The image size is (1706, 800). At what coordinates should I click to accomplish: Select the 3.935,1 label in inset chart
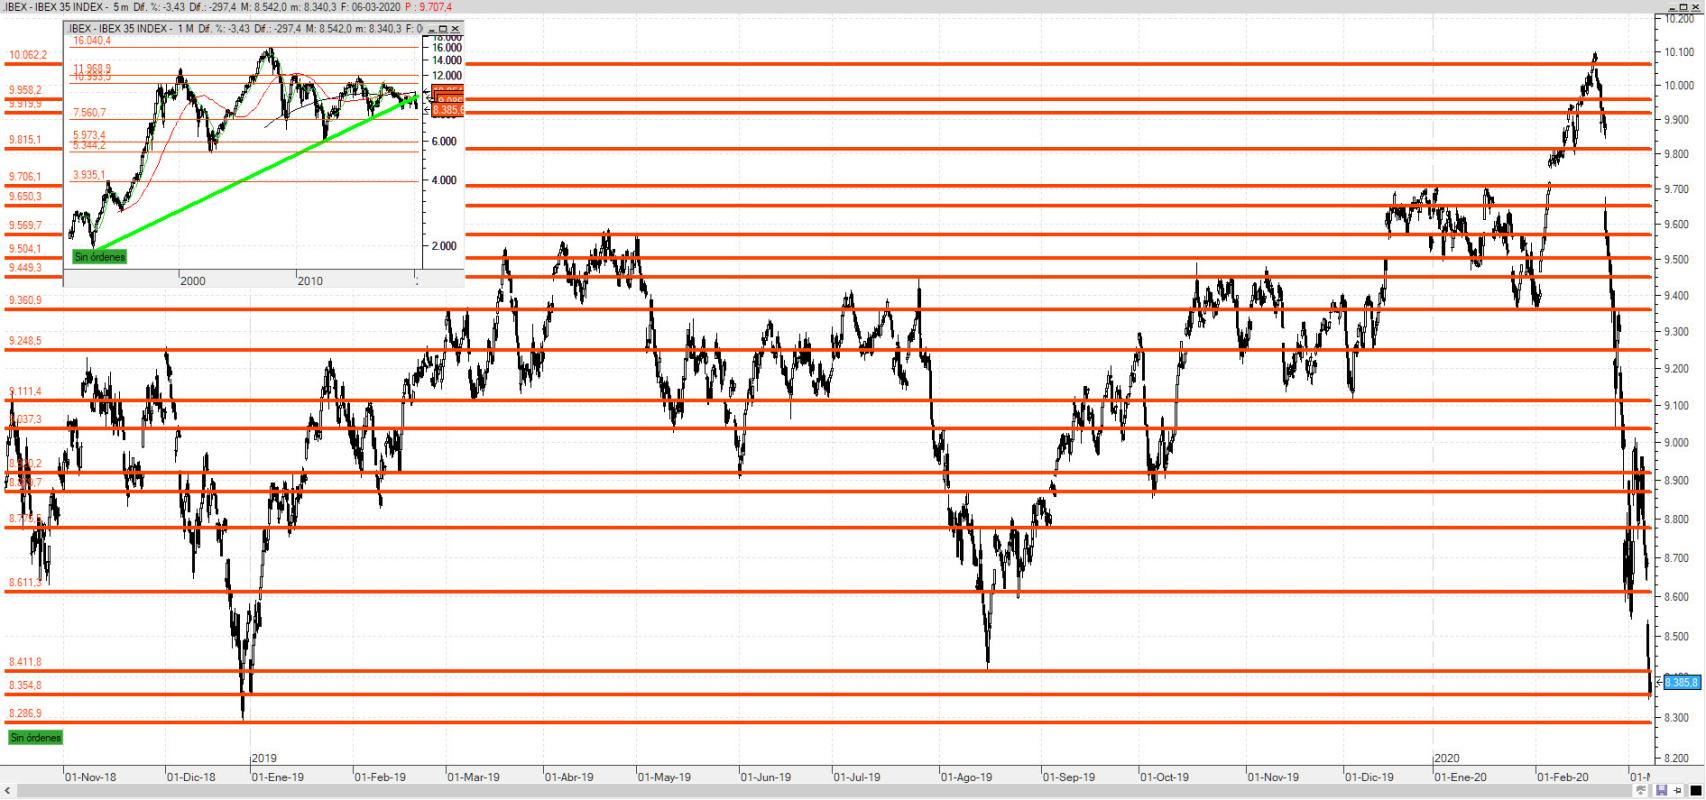pos(89,175)
